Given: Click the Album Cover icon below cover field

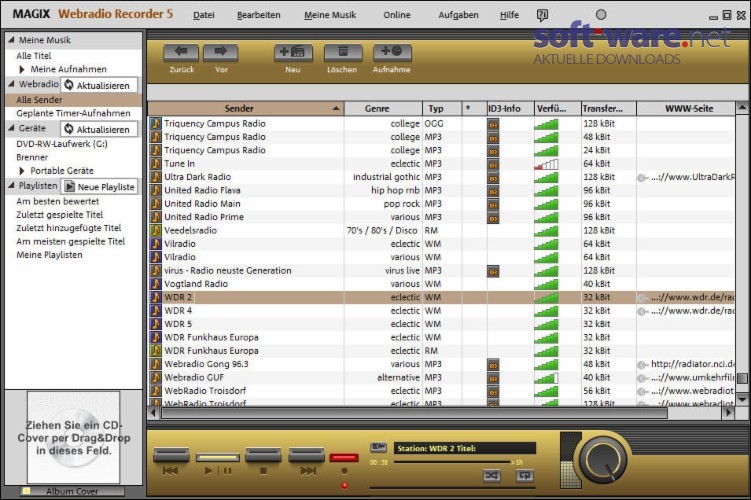Looking at the screenshot, I should click(26, 491).
